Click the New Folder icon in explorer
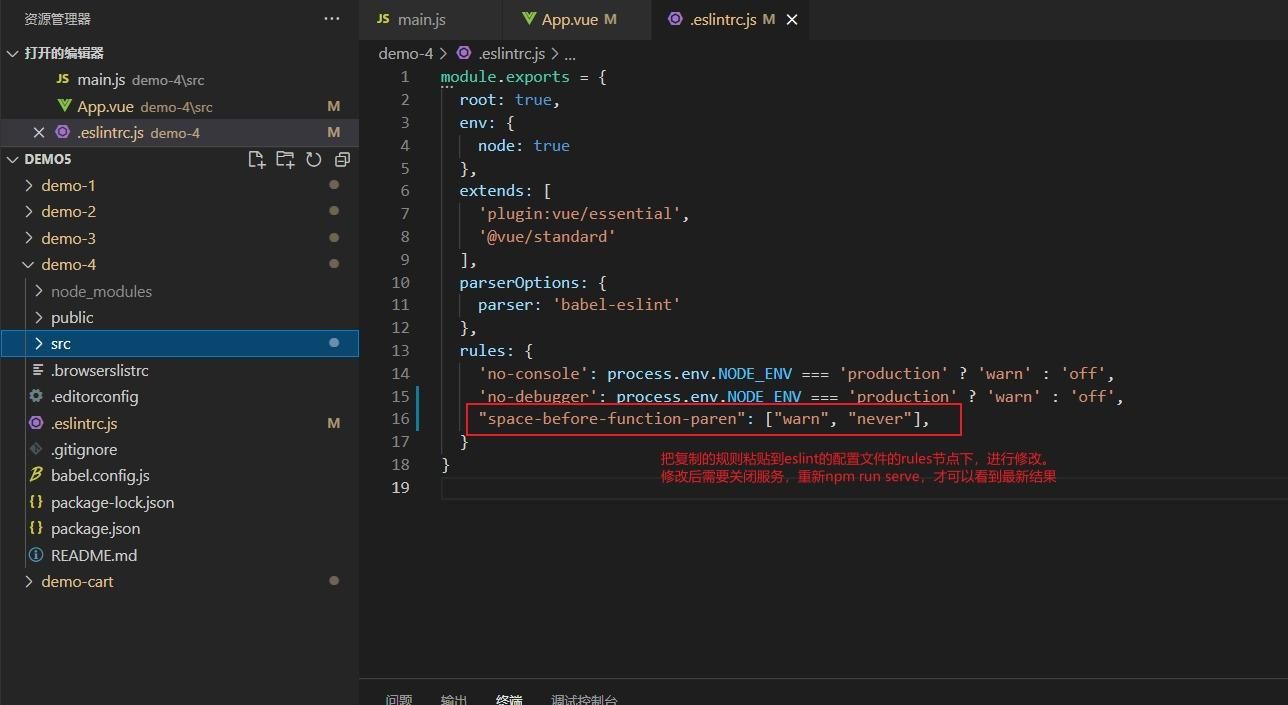The height and width of the screenshot is (705, 1288). point(285,159)
